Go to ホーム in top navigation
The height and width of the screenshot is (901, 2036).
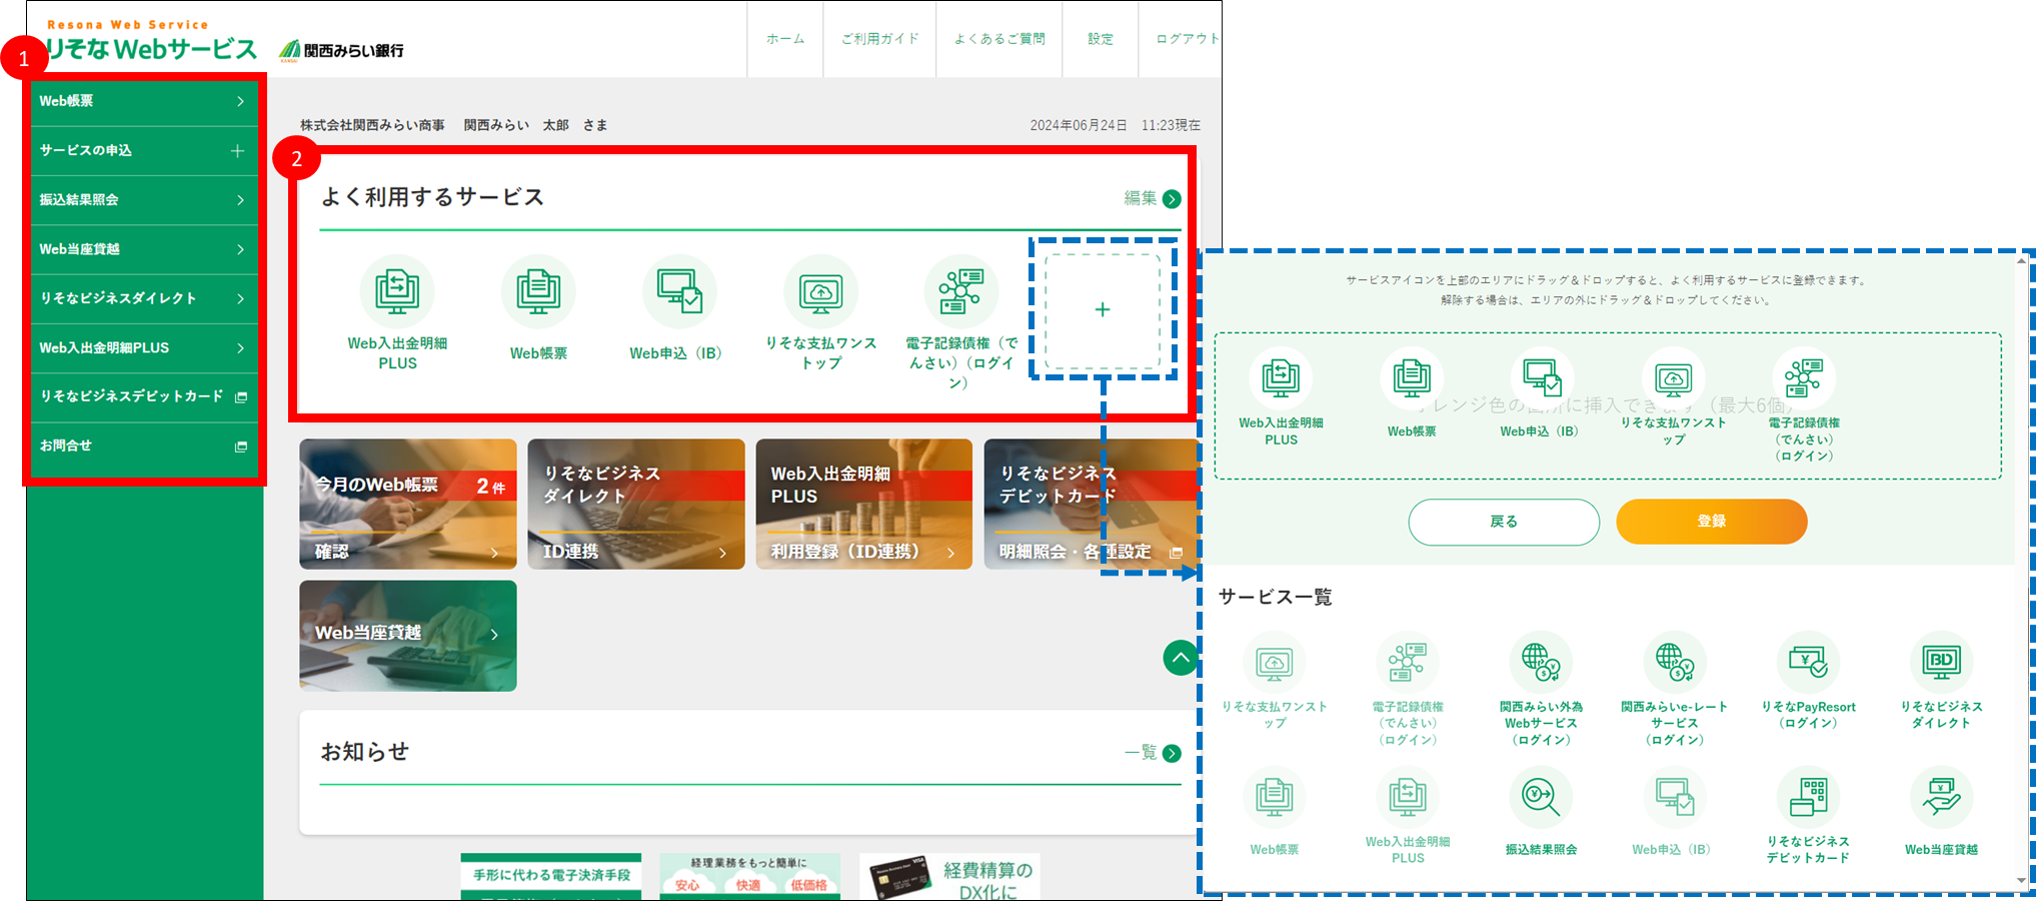pyautogui.click(x=785, y=39)
